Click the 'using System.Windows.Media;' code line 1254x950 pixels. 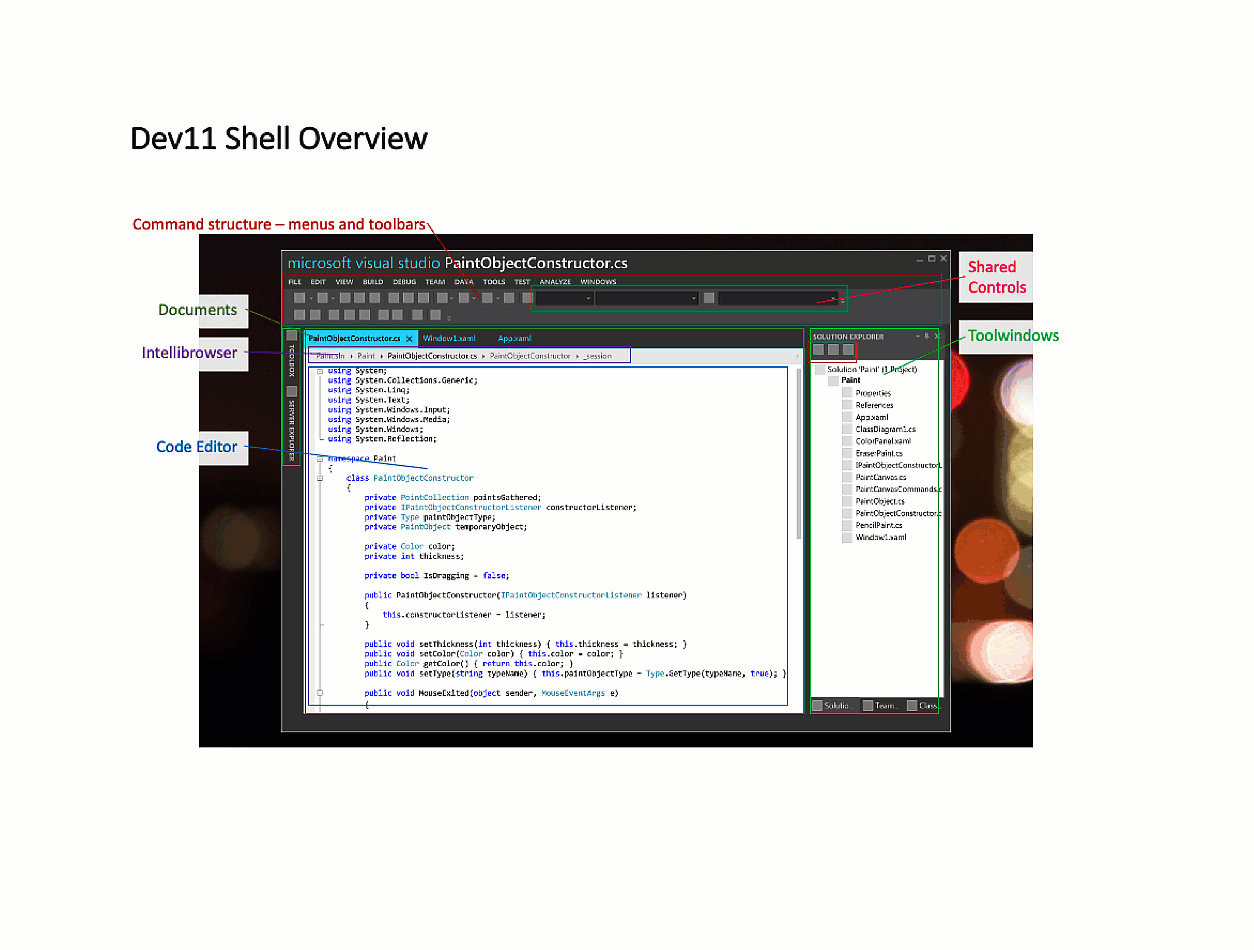(389, 420)
